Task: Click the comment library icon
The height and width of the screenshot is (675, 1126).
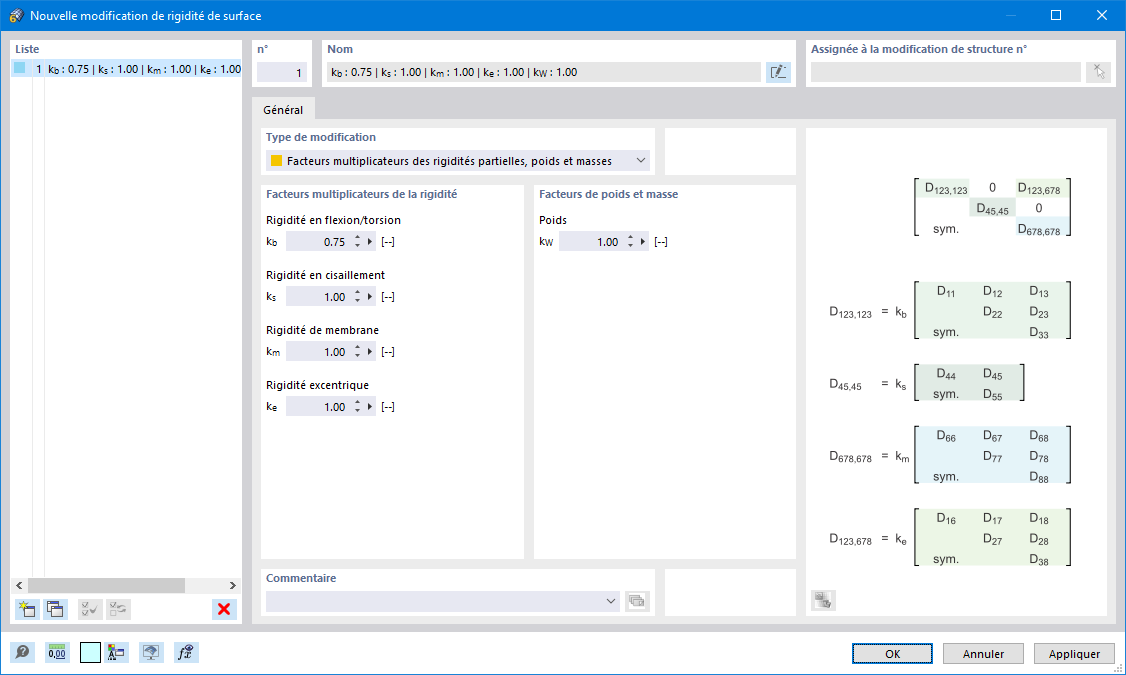Action: (x=637, y=601)
